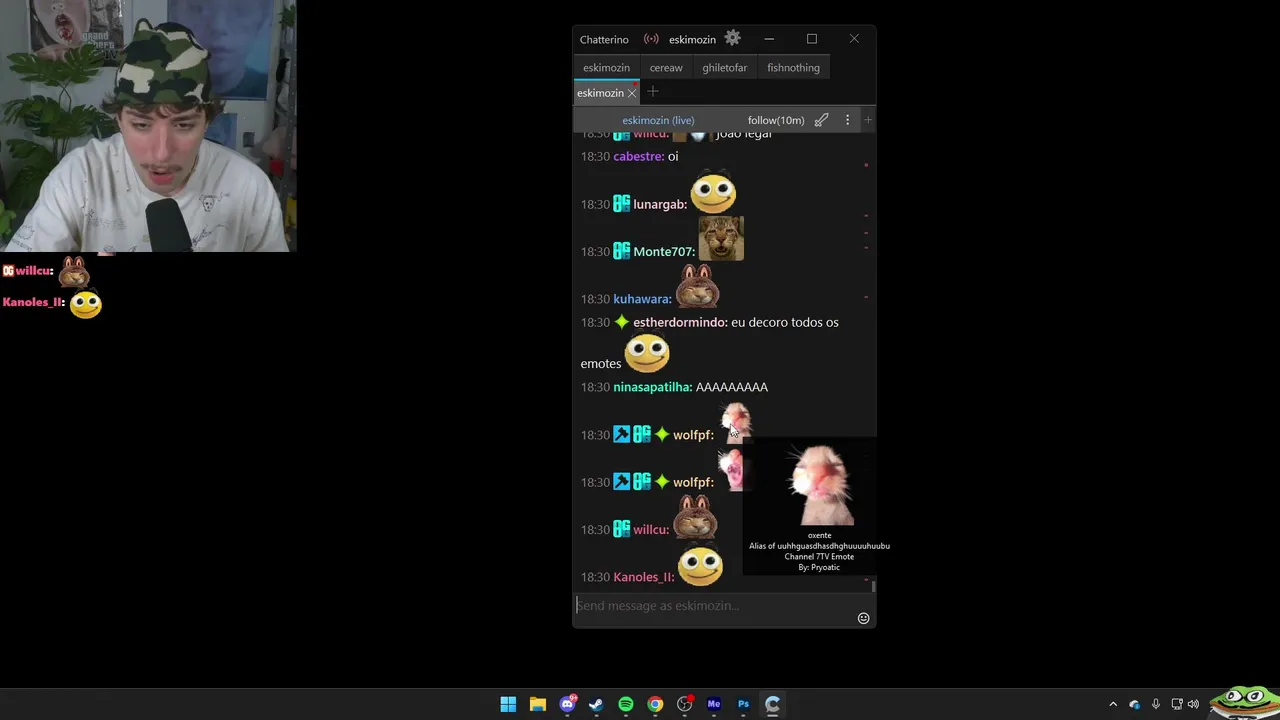
Task: Open Discord from taskbar
Action: (568, 704)
